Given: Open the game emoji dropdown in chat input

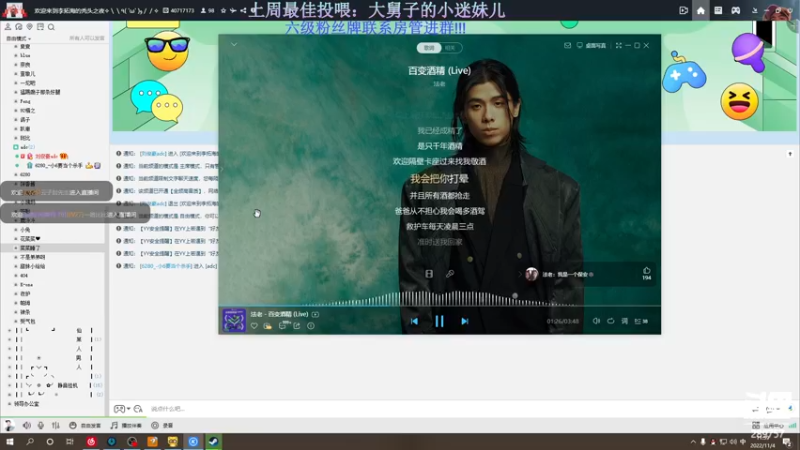Looking at the screenshot, I should point(122,409).
